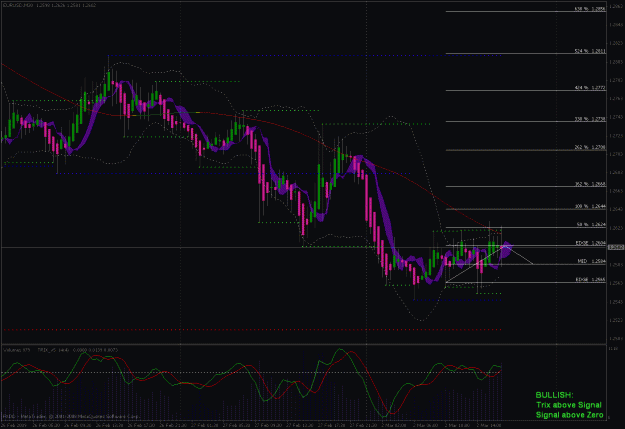The width and height of the screenshot is (625, 429).
Task: Select the 424 % Fibonacci level label
Action: 590,88
